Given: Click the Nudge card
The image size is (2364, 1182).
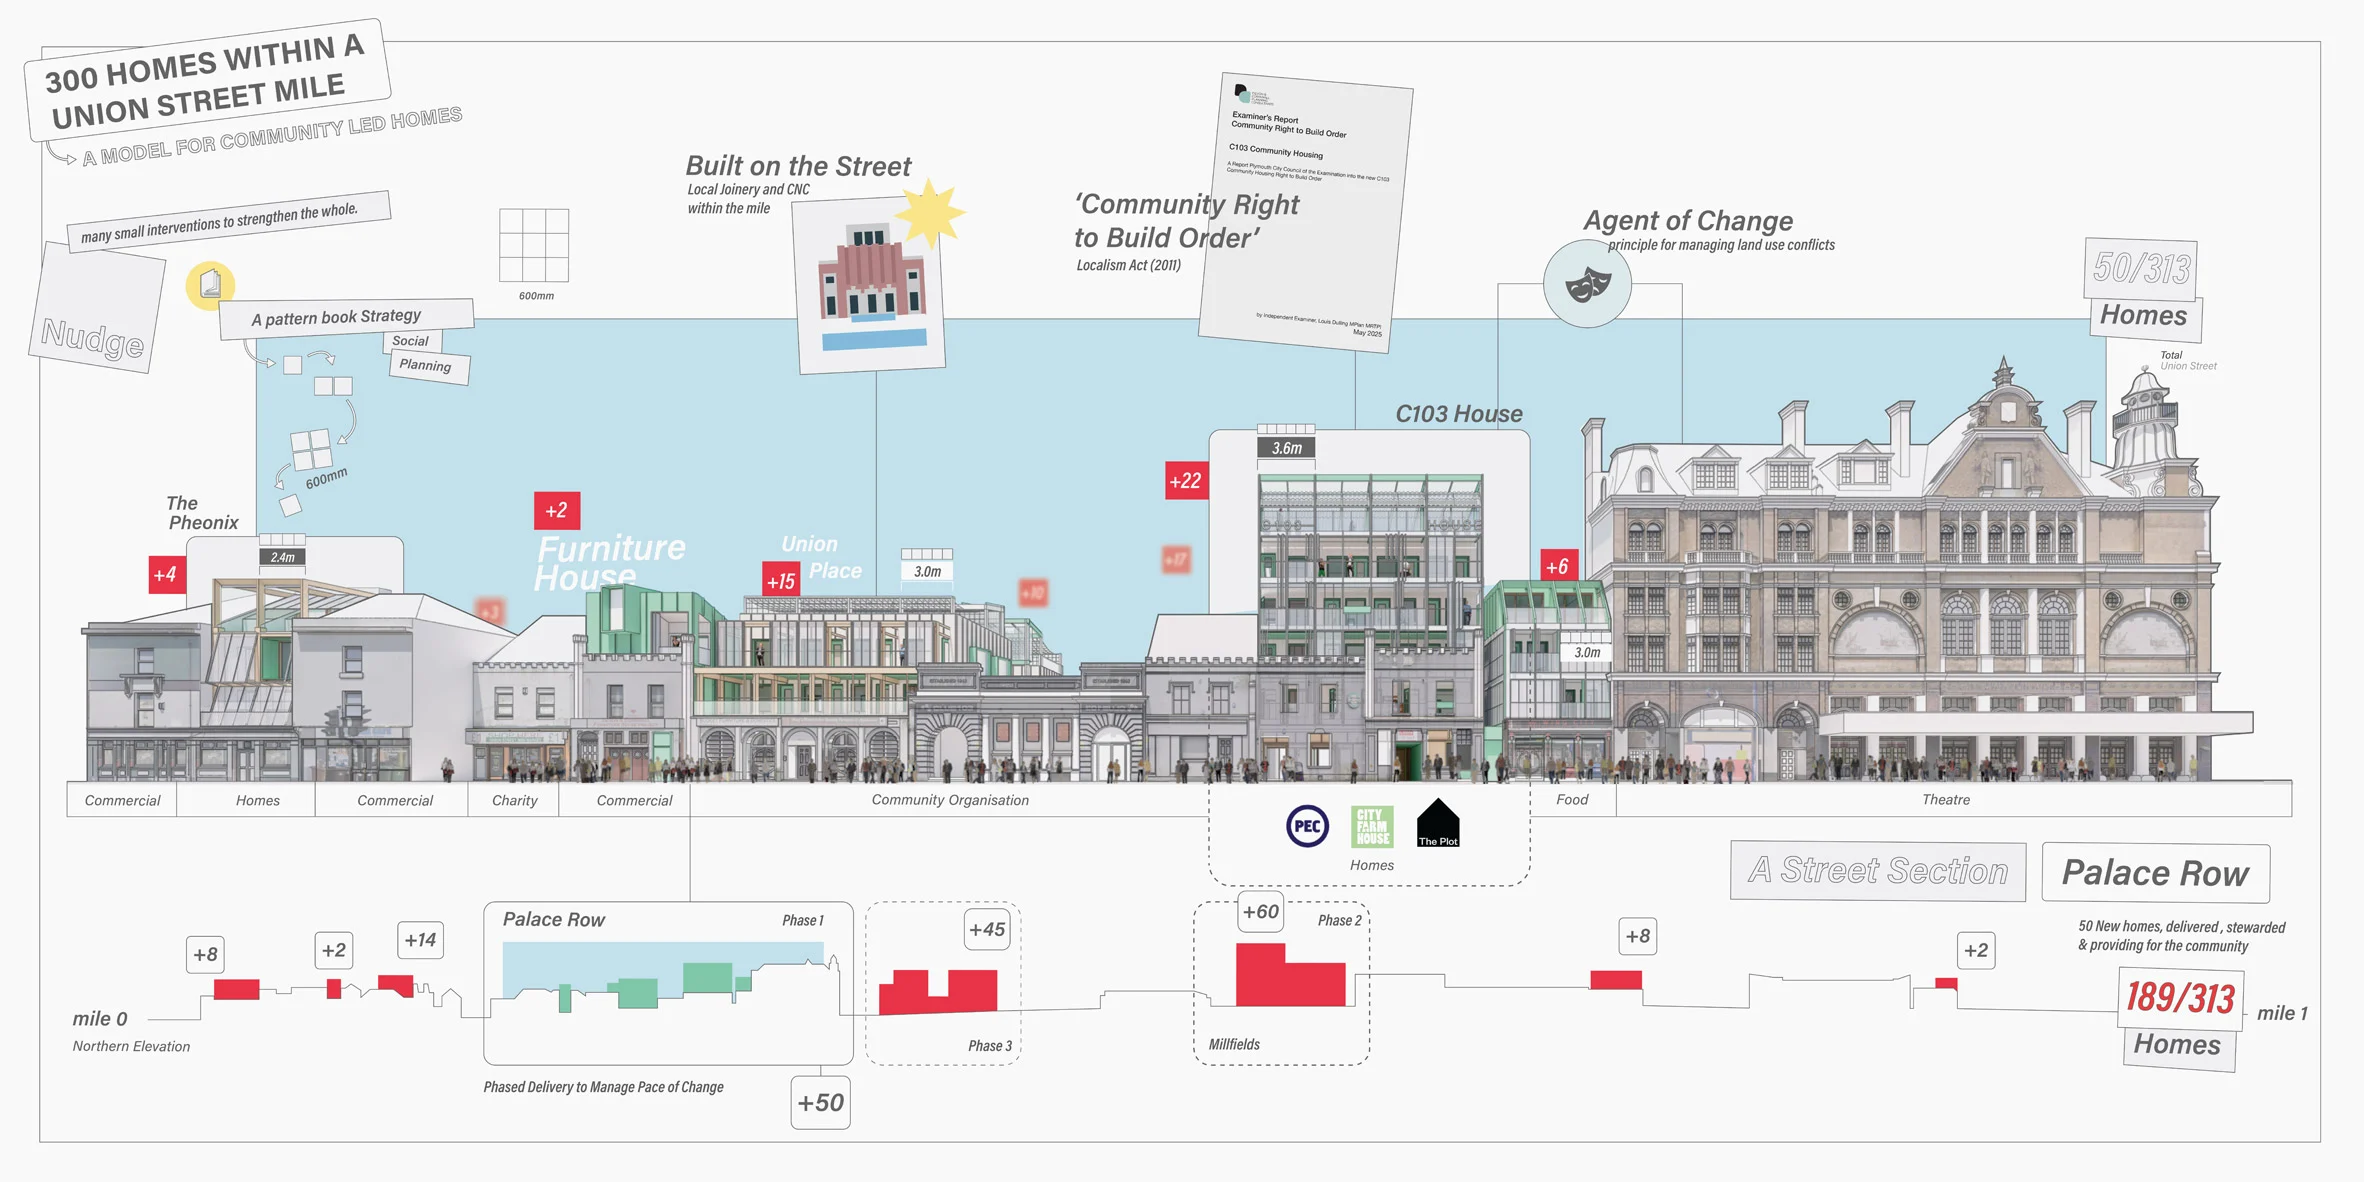Looking at the screenshot, I should tap(96, 310).
